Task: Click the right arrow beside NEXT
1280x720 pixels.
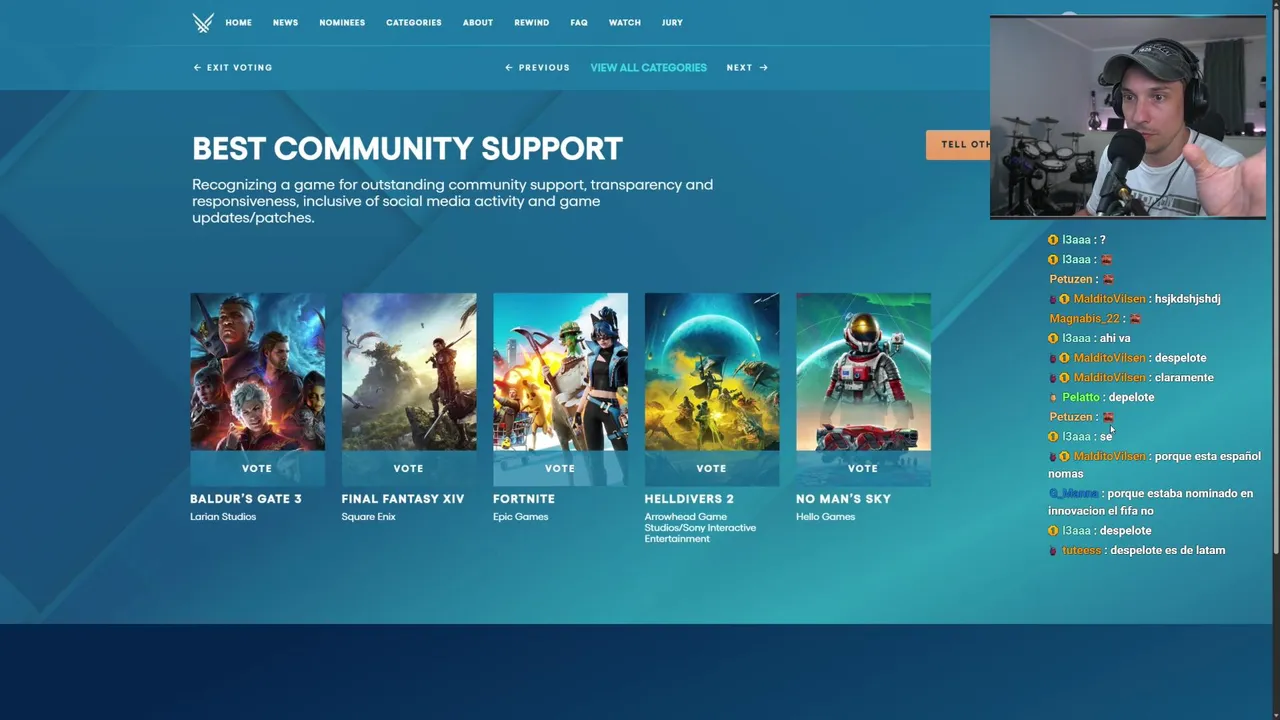Action: click(764, 68)
